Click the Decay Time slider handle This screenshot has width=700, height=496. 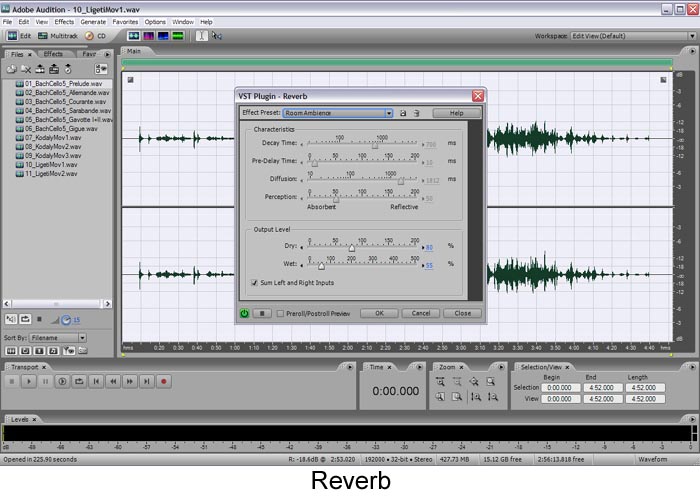click(375, 146)
